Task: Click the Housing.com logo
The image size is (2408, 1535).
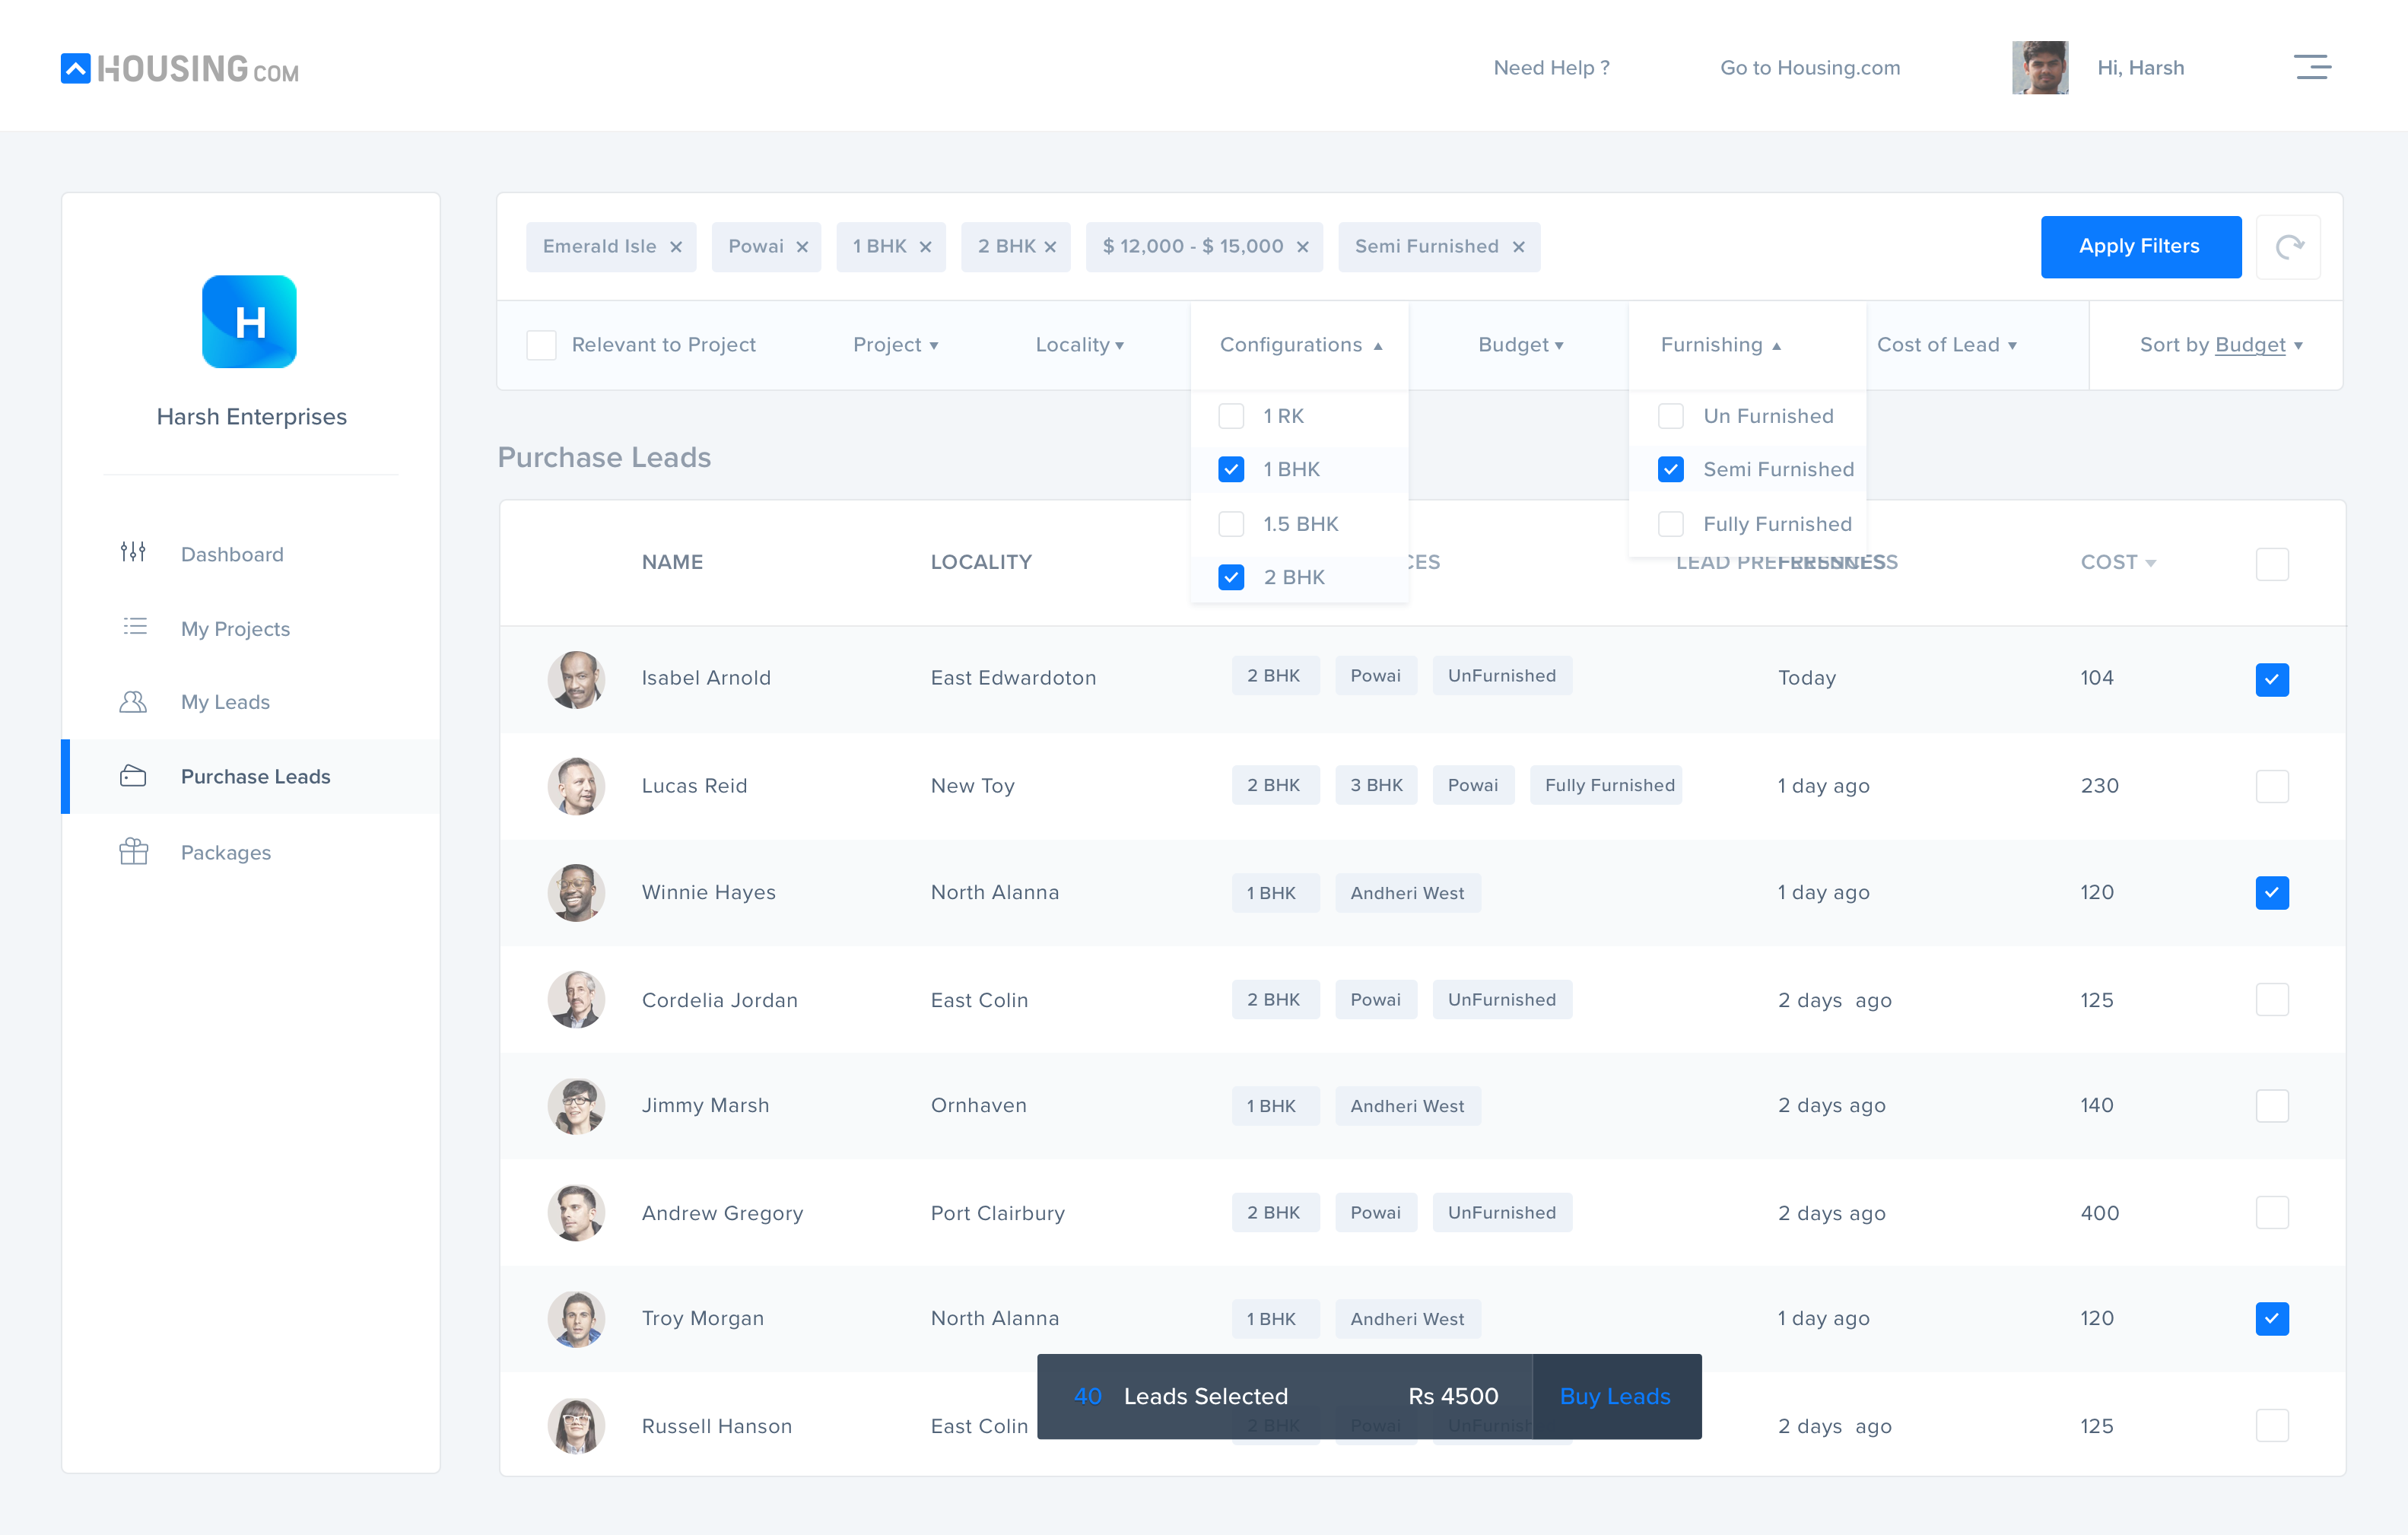Action: point(180,68)
